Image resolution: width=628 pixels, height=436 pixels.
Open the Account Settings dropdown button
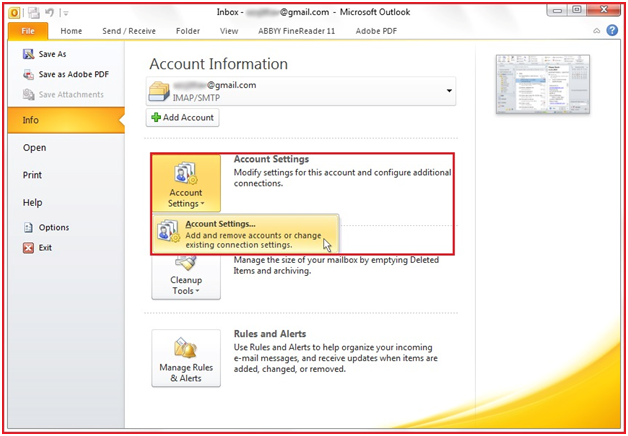click(186, 183)
